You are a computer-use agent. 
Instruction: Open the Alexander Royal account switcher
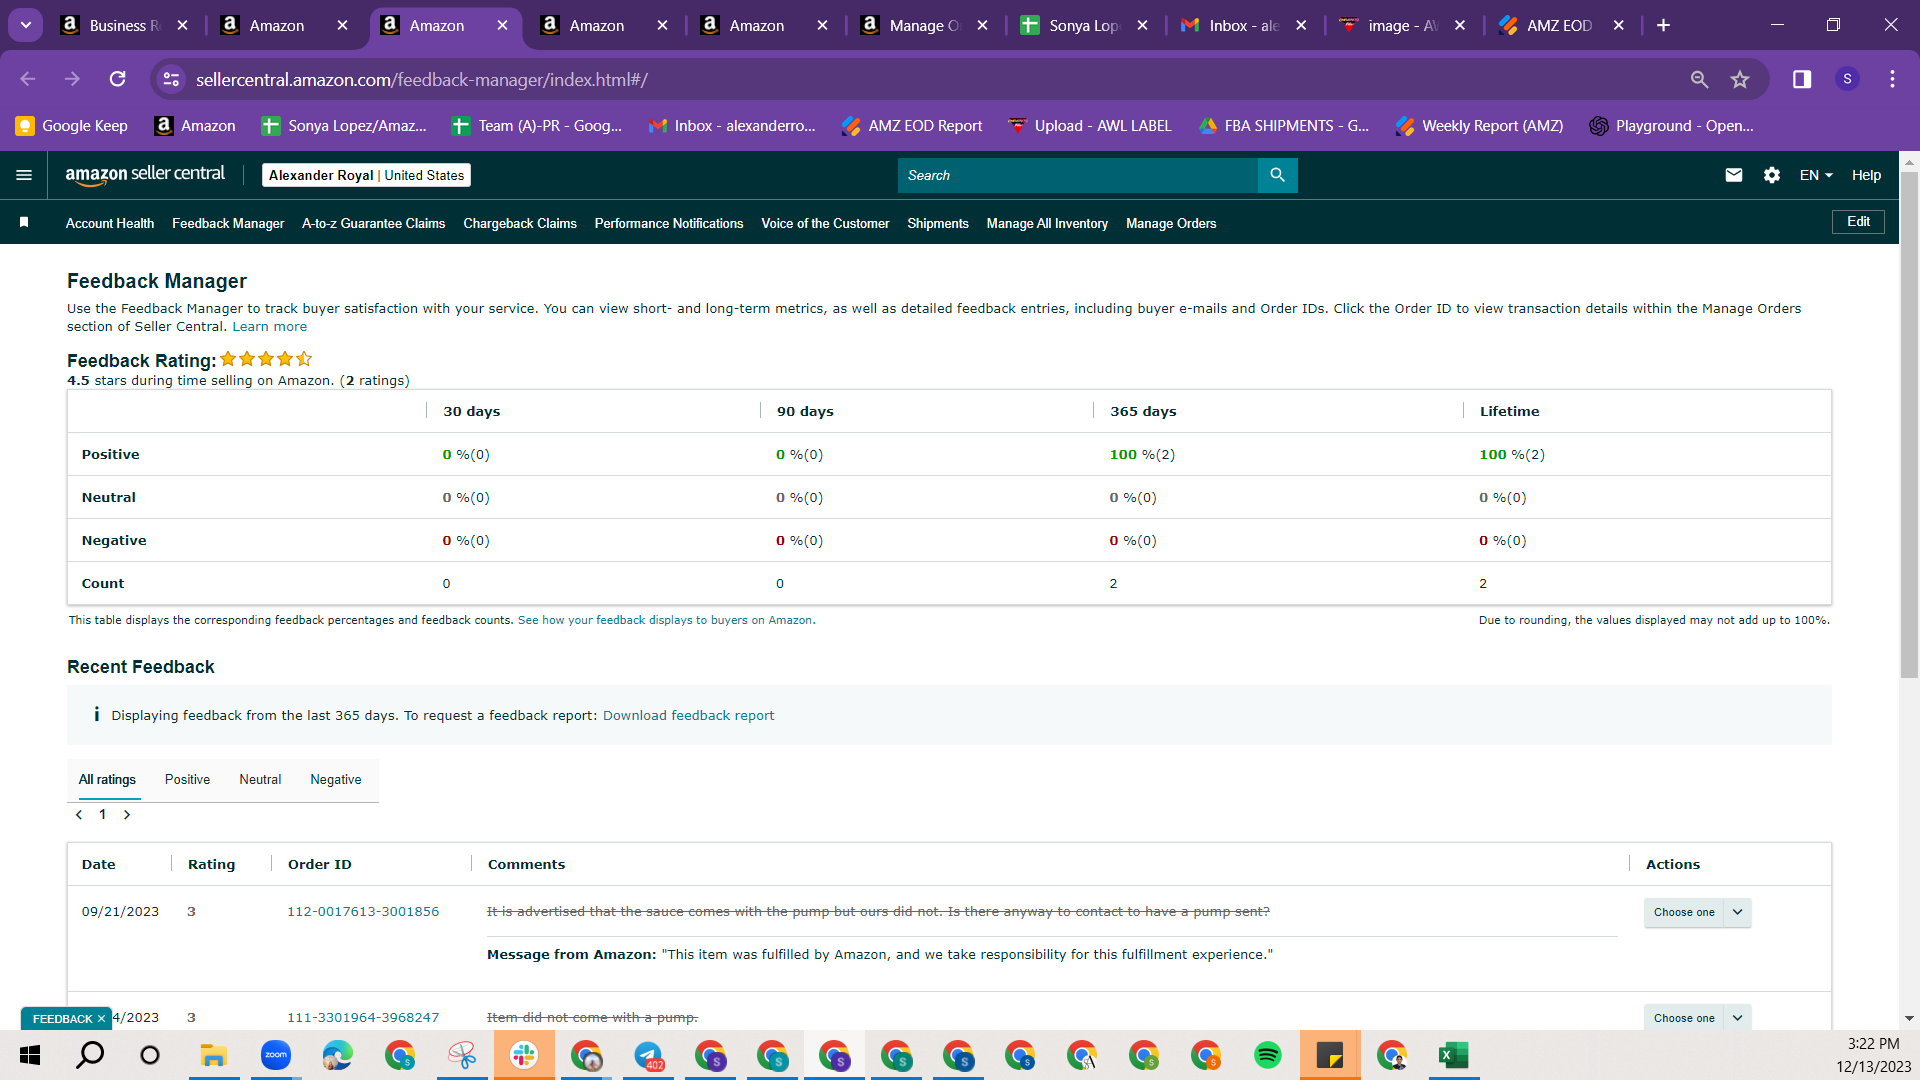point(366,175)
